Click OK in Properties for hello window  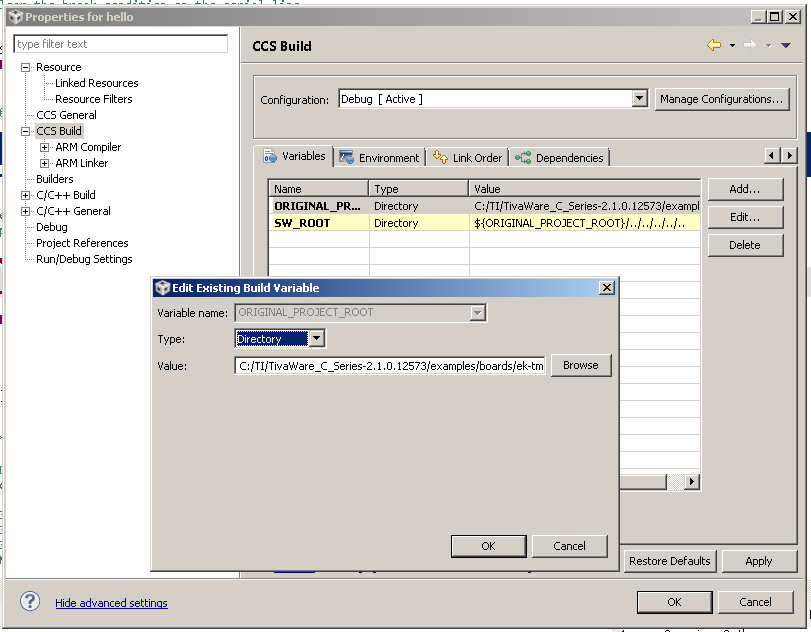tap(674, 602)
